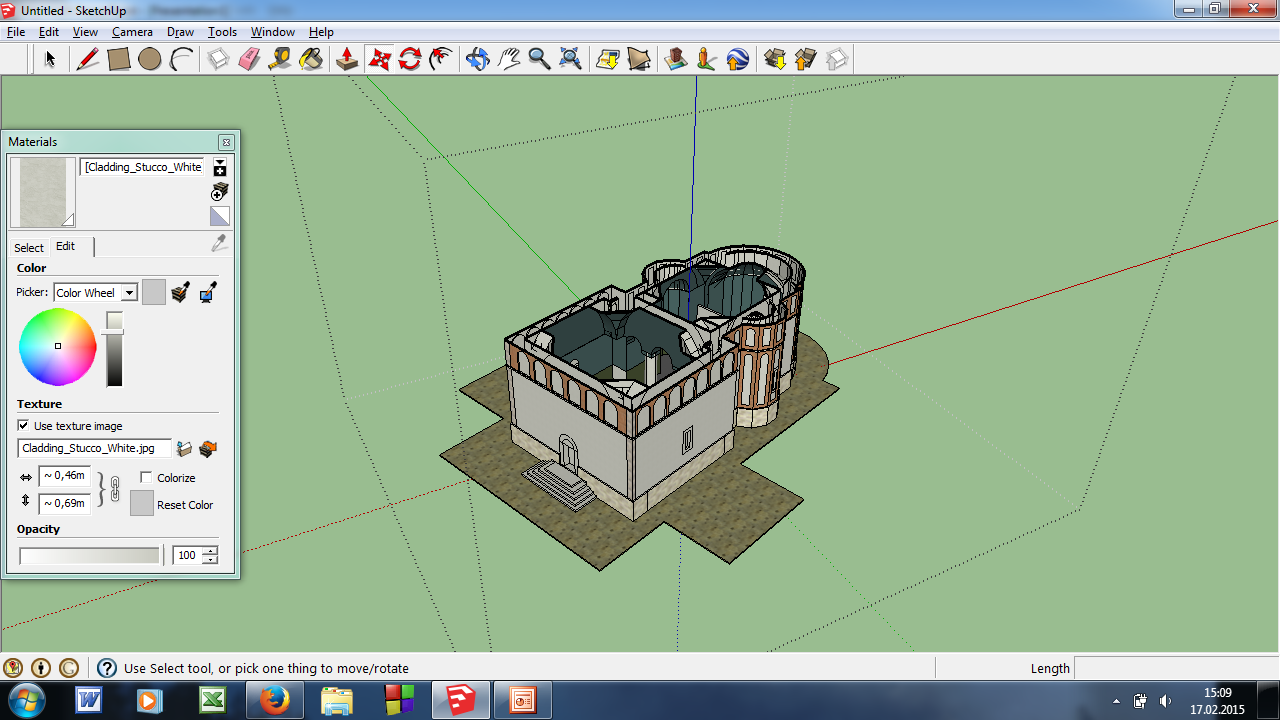
Task: Click the Share Model icon
Action: (x=806, y=59)
